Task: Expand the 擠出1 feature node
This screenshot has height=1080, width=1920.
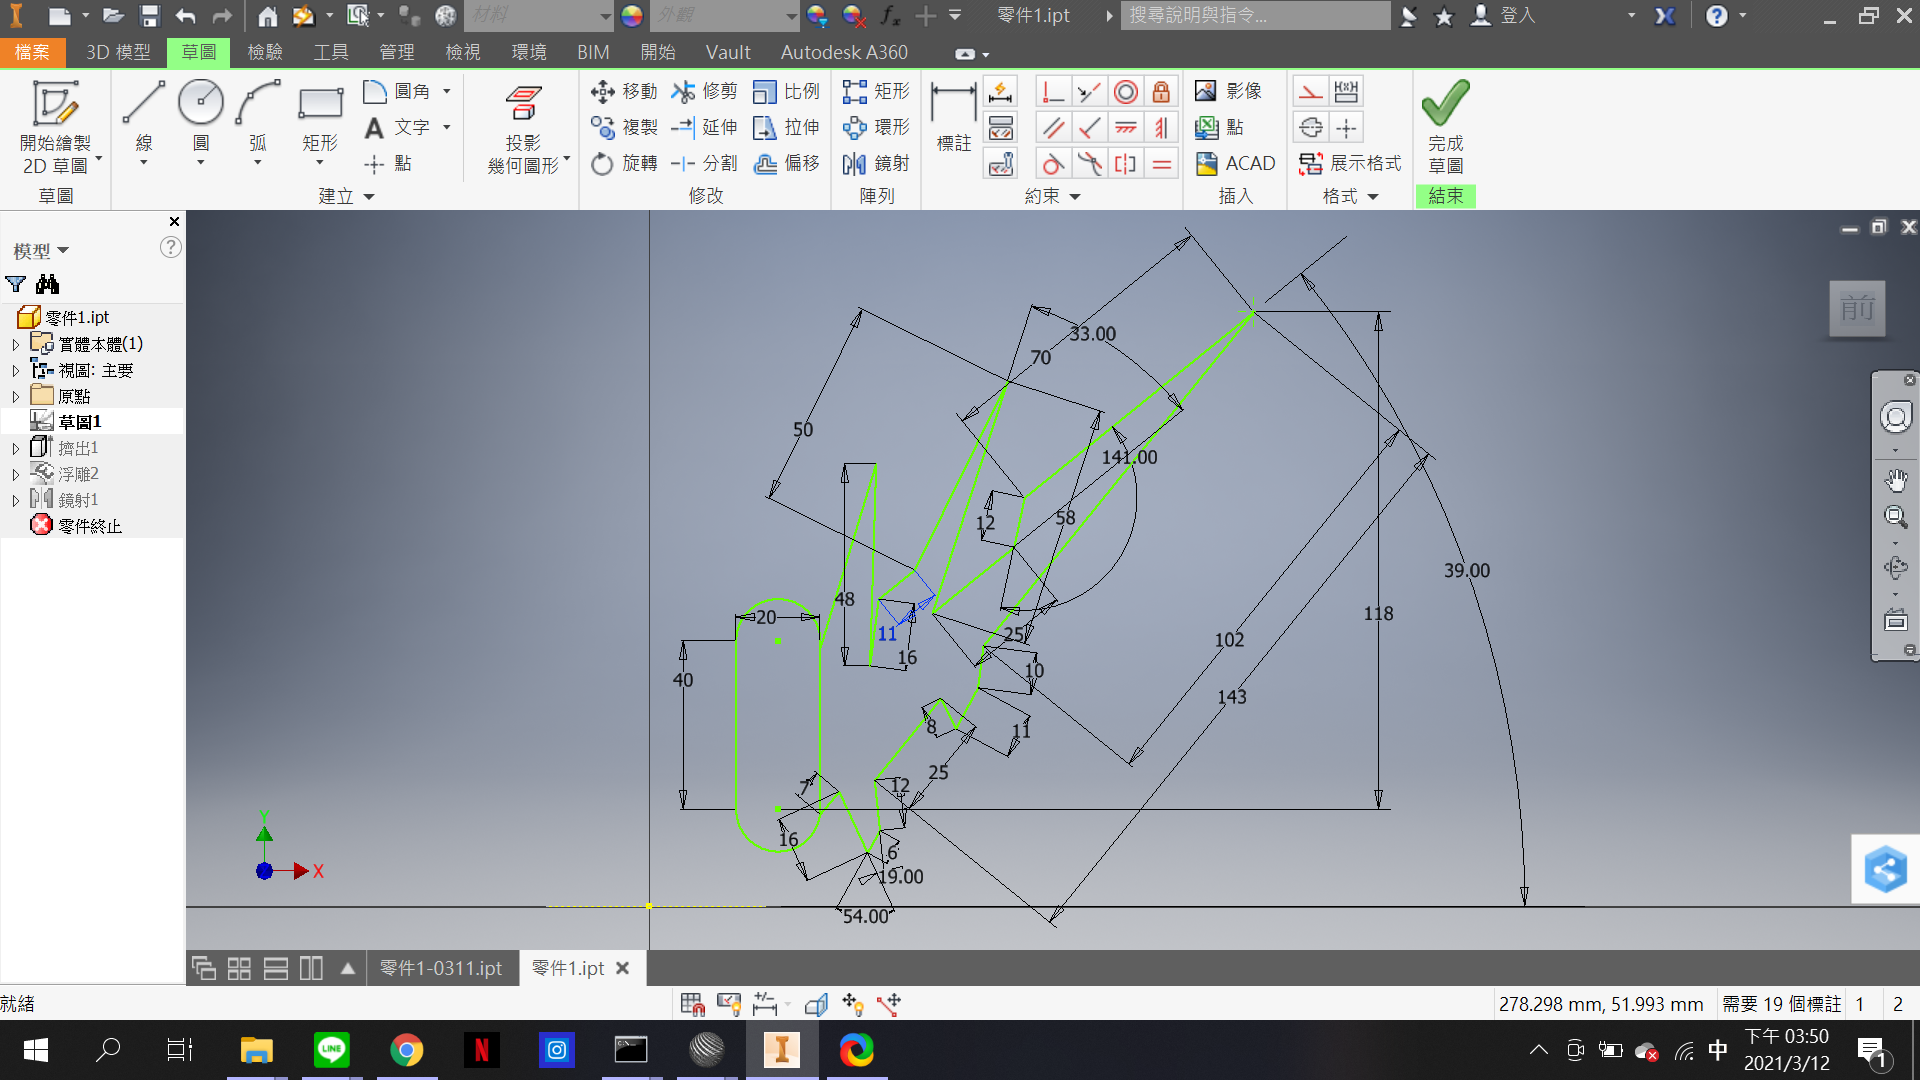Action: click(16, 448)
